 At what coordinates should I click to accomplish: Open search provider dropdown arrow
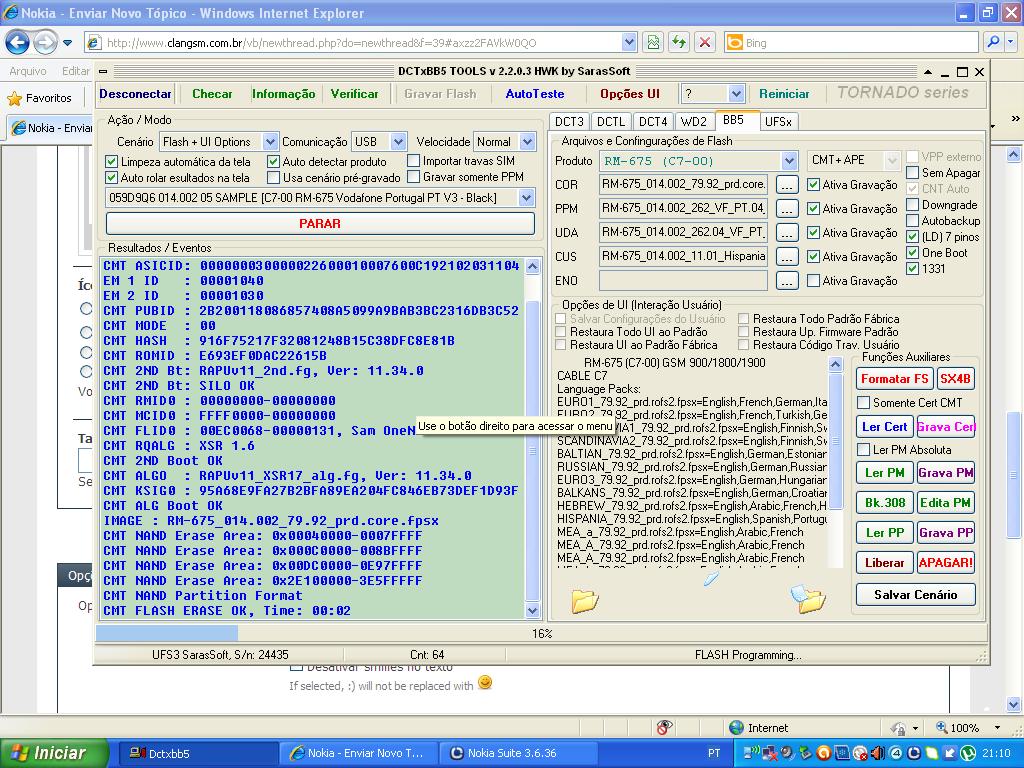tap(1011, 42)
